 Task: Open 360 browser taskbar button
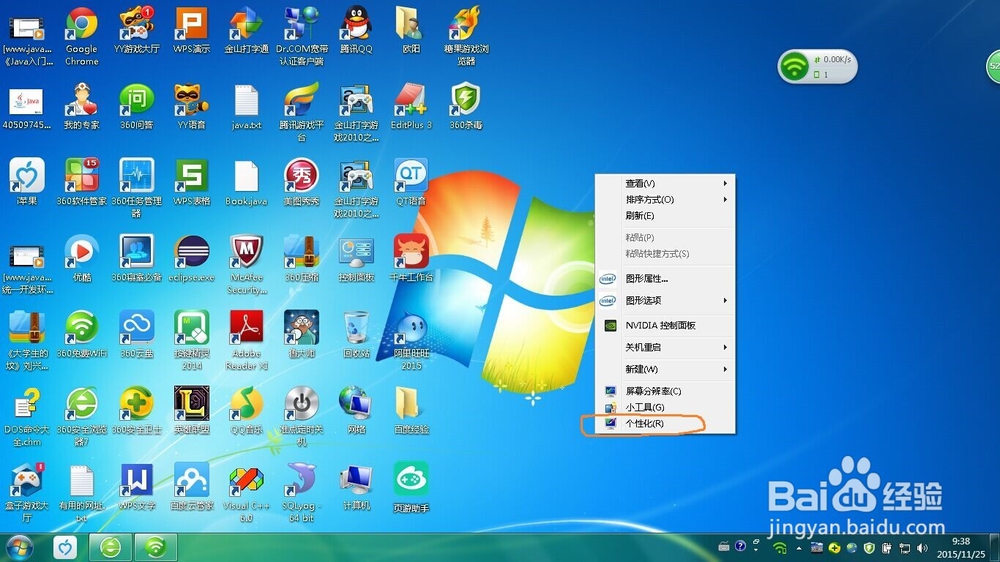(x=110, y=547)
